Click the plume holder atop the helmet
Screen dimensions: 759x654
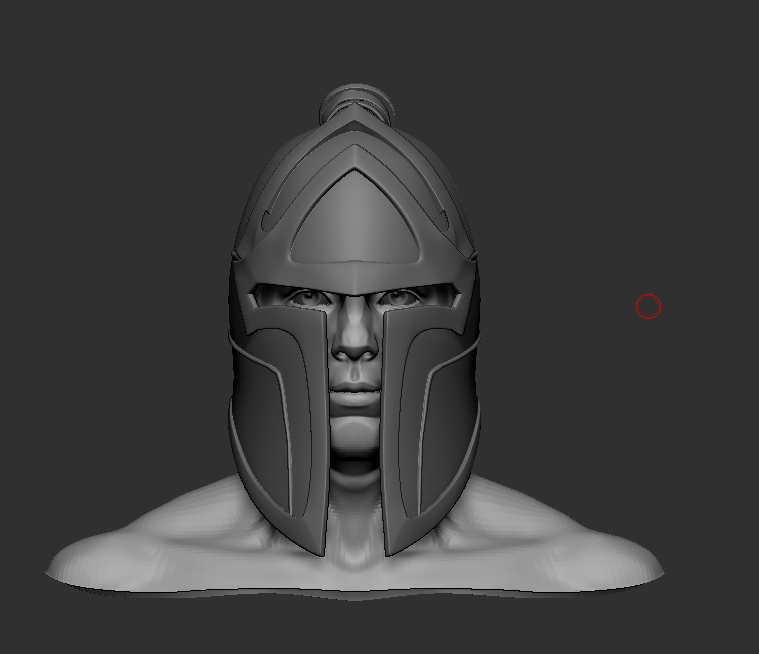(x=357, y=103)
